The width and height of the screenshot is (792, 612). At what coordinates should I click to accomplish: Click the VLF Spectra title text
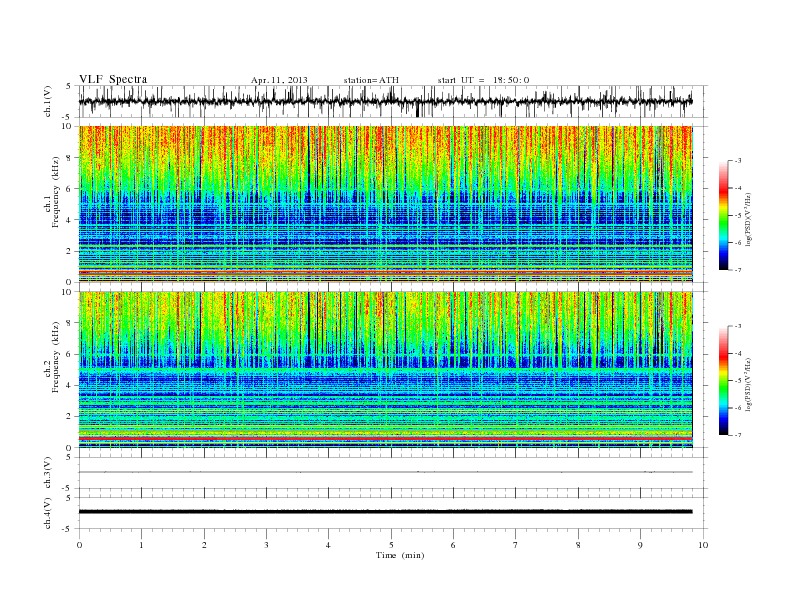(113, 79)
